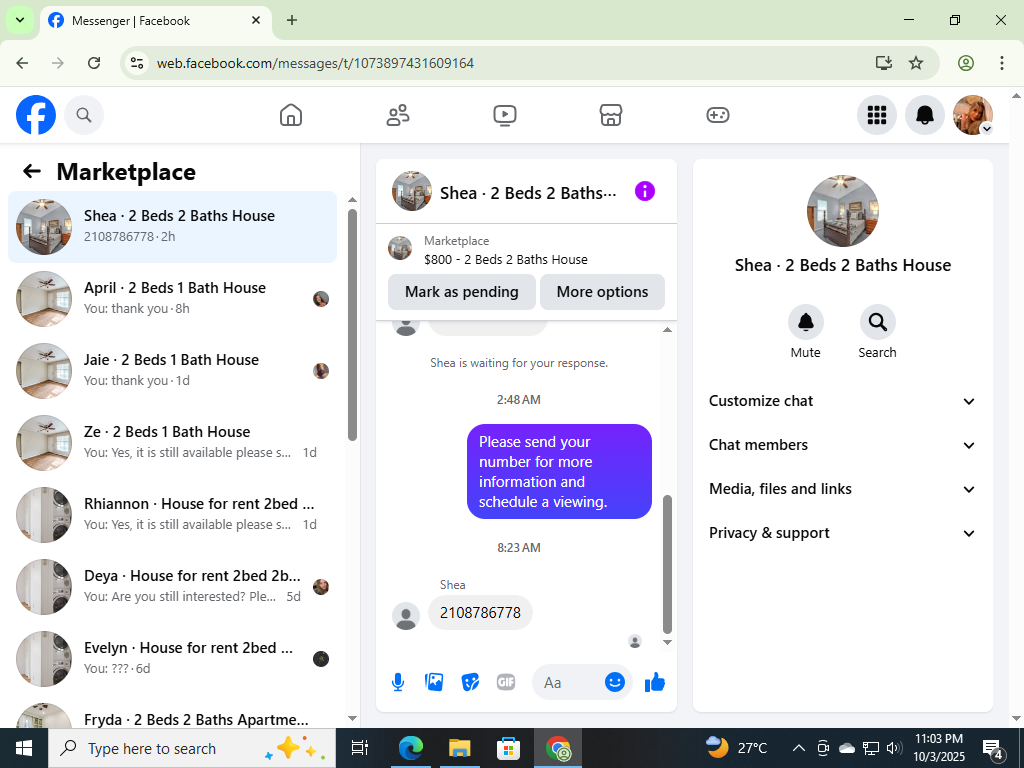Expand the Chat members section

pos(842,445)
